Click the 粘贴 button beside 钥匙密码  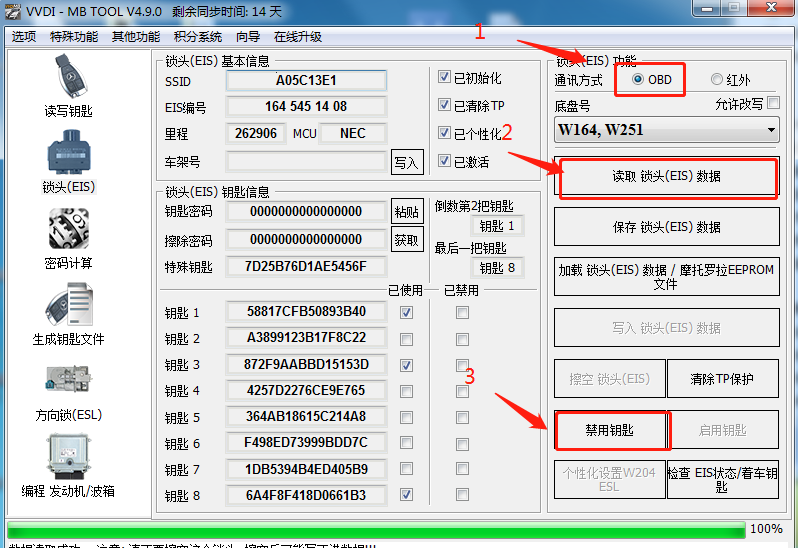[407, 211]
